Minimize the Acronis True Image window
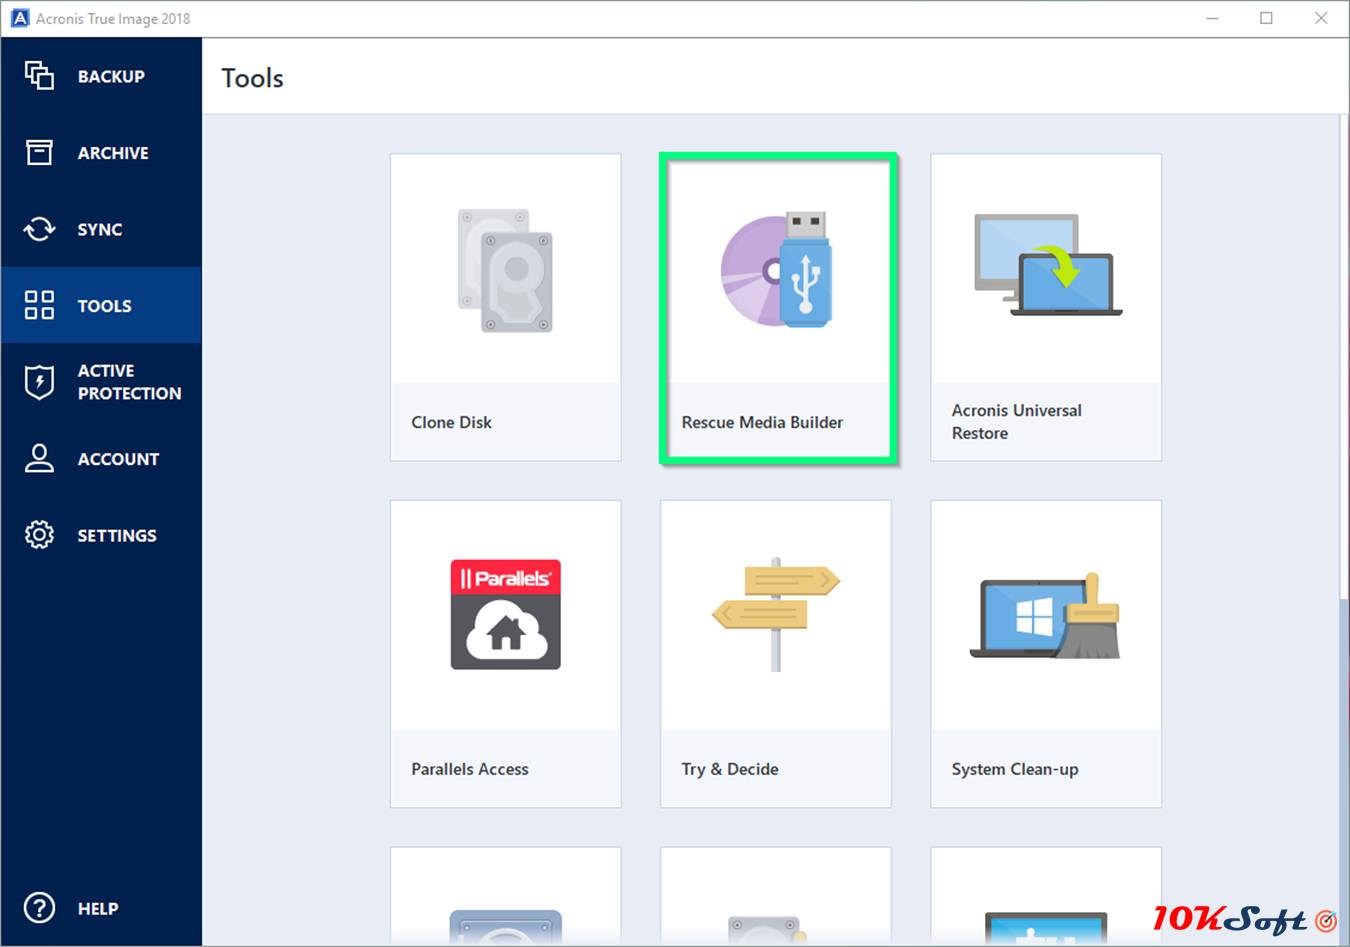This screenshot has width=1350, height=947. point(1212,18)
